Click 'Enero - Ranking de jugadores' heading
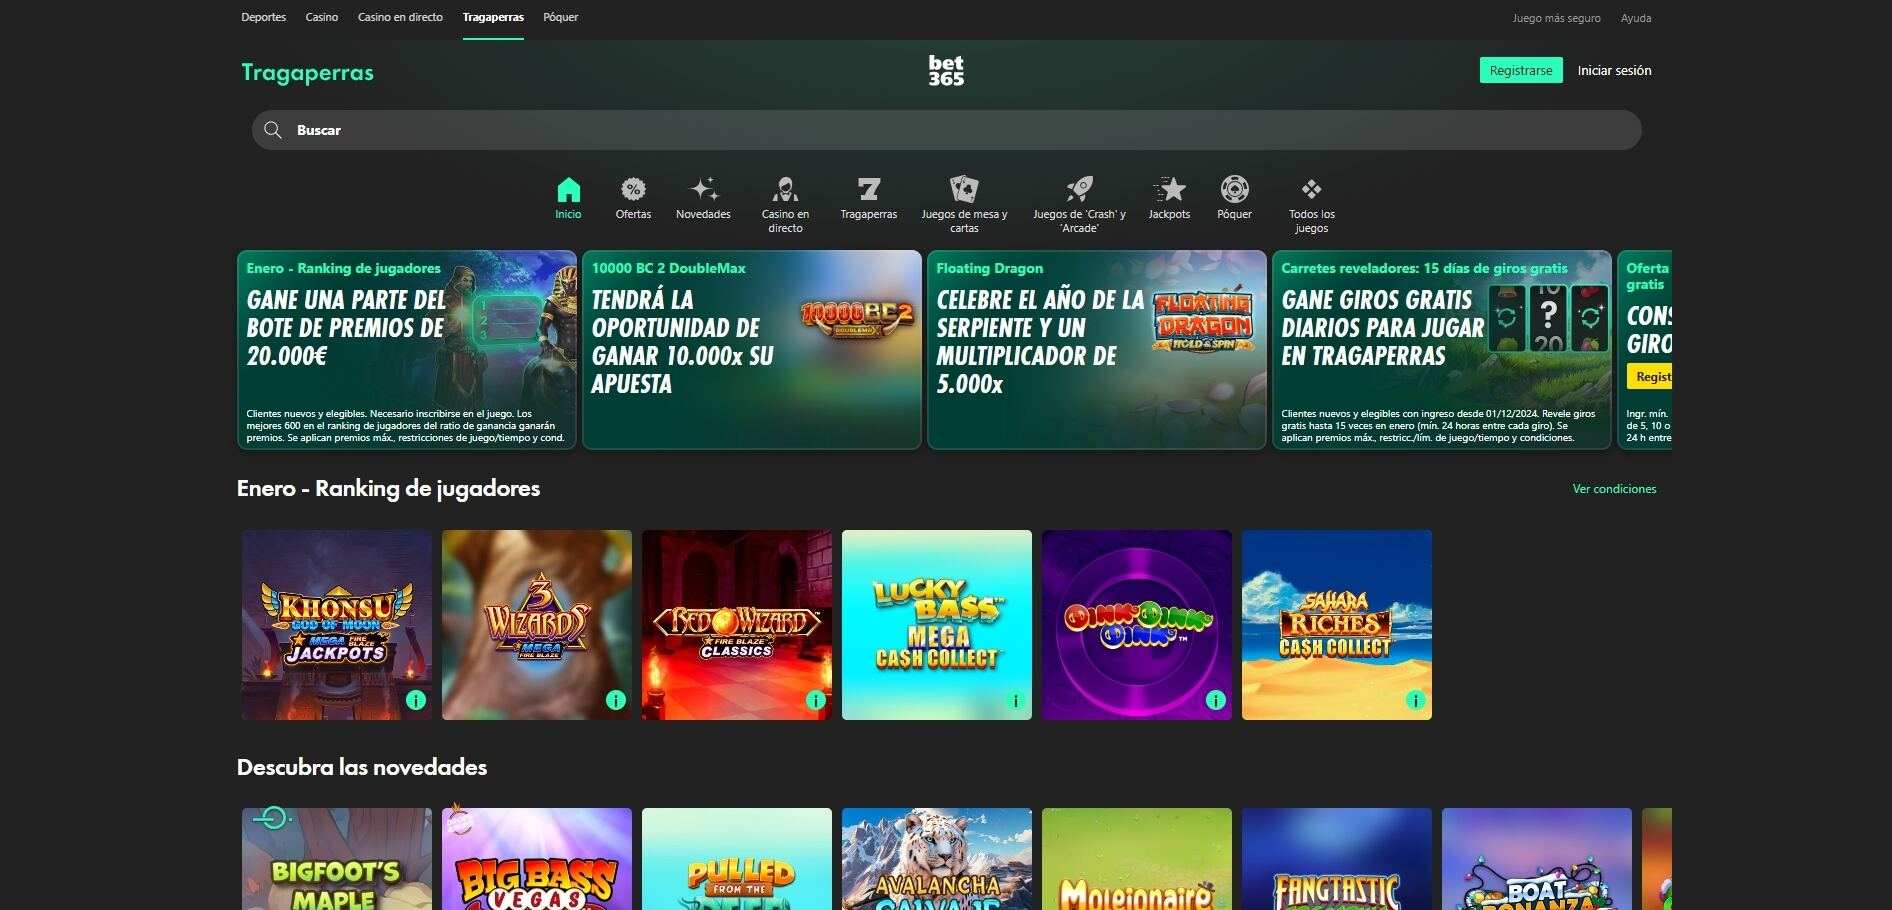The height and width of the screenshot is (910, 1892). pyautogui.click(x=388, y=488)
